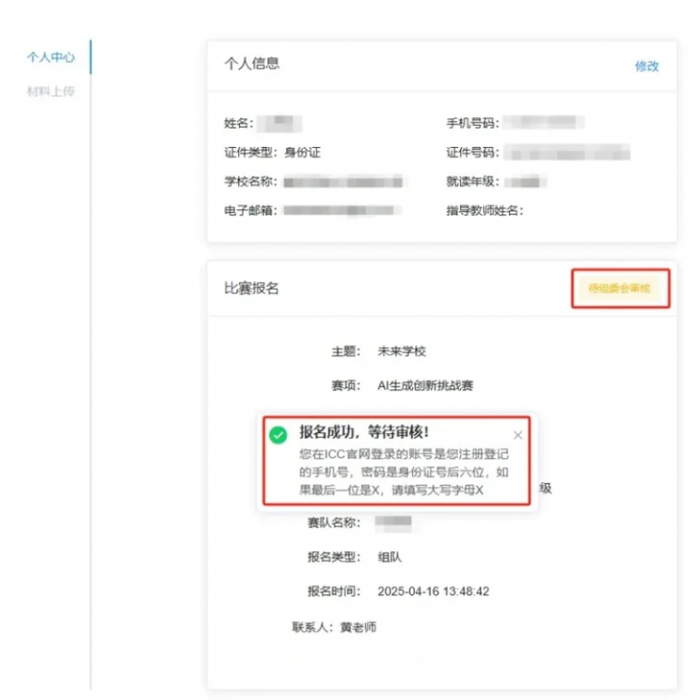Click the 报名时间 timestamp 2025-04-16

point(433,592)
